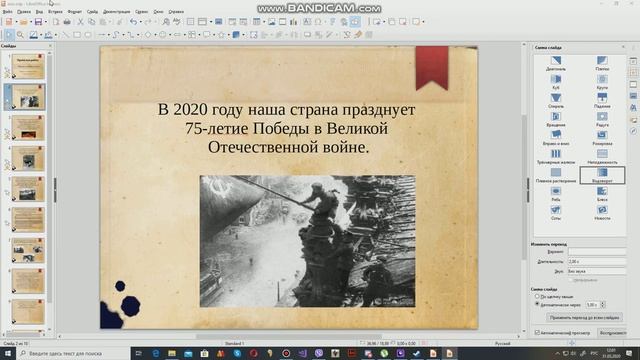Image resolution: width=640 pixels, height=360 pixels.
Task: Open the Edge browser taskbar icon
Action: click(x=156, y=353)
